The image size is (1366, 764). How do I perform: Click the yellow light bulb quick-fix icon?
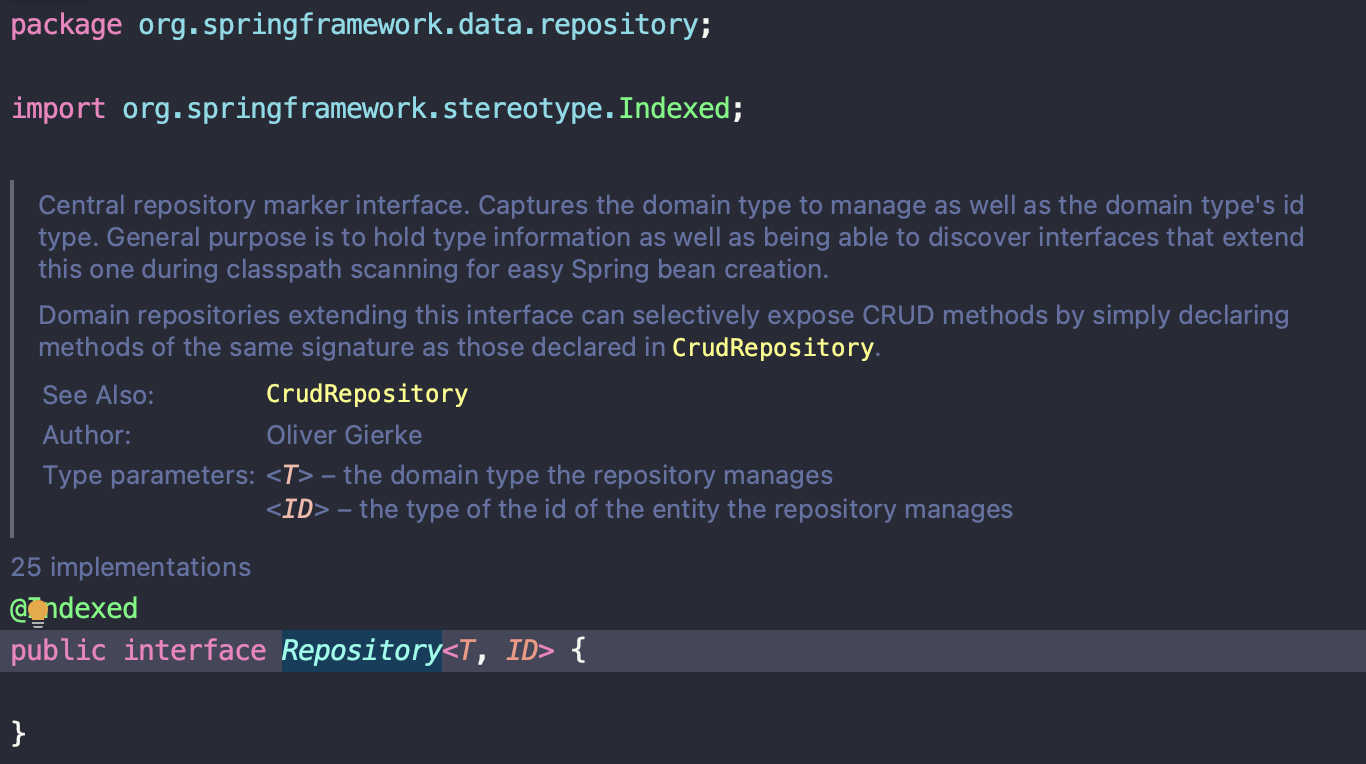coord(38,612)
